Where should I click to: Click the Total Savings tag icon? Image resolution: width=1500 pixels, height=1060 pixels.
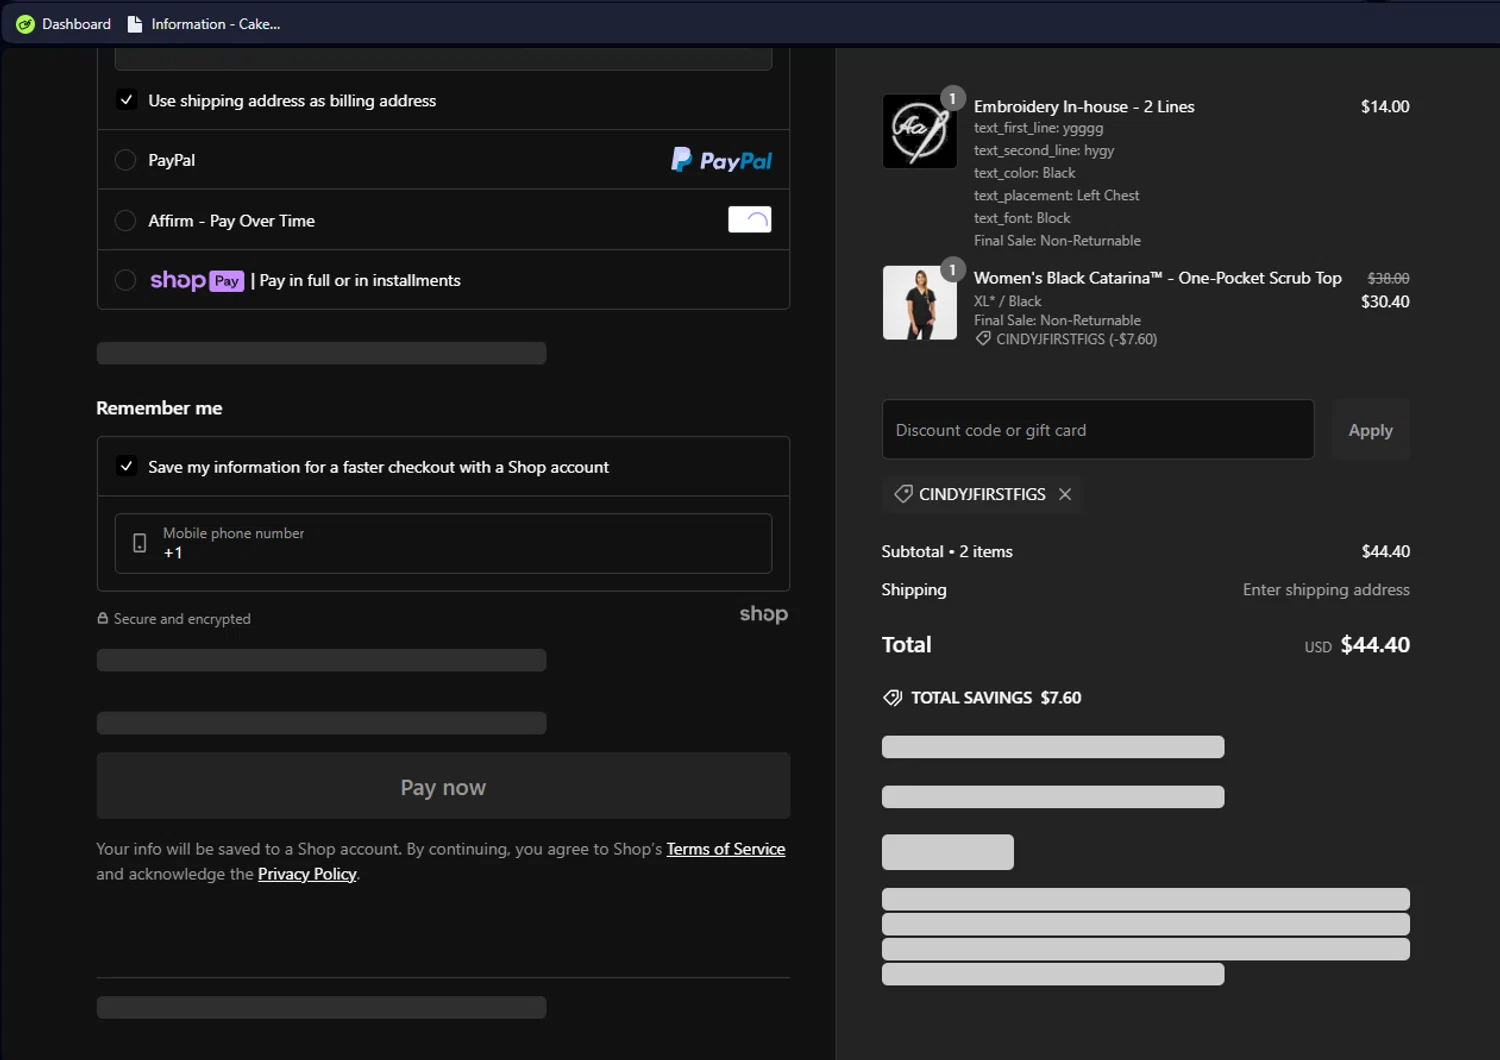point(893,698)
